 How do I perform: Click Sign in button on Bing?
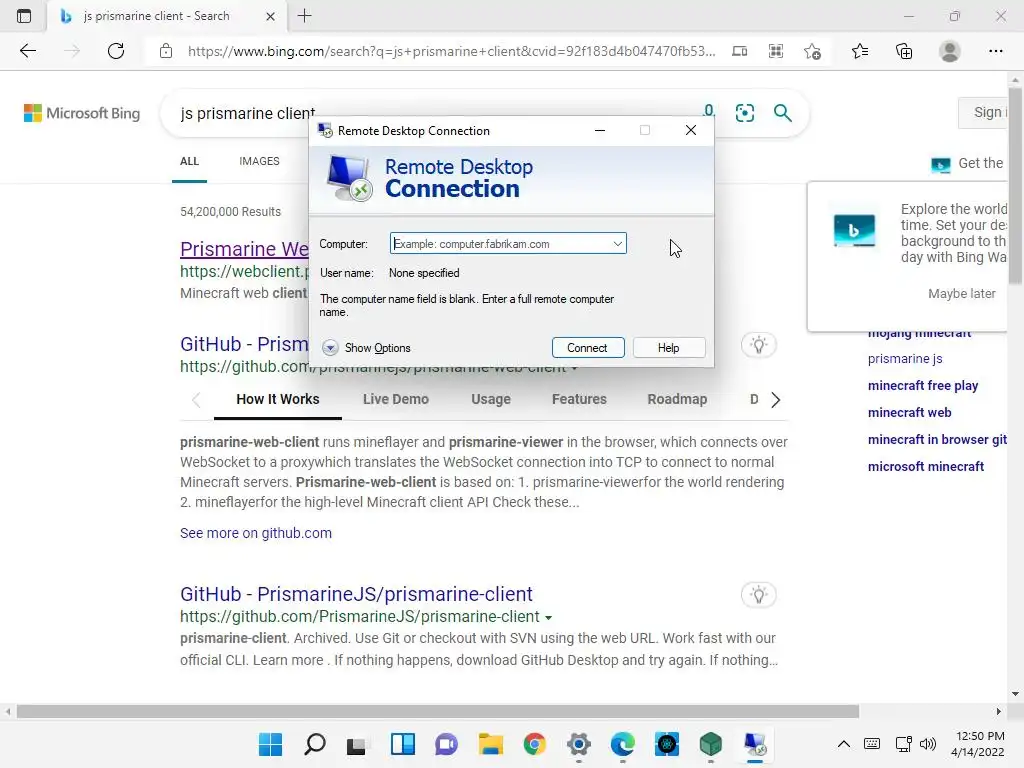point(984,112)
